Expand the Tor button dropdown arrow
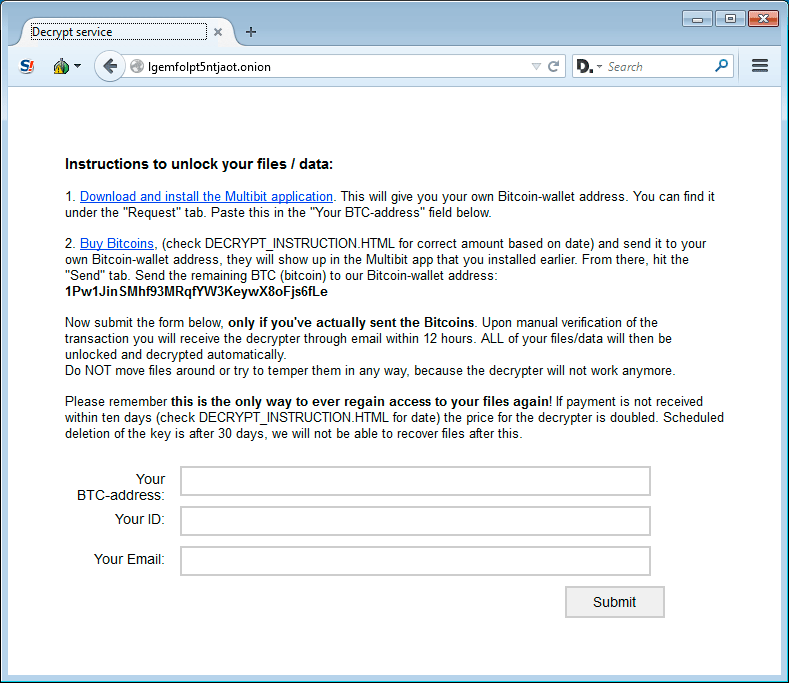This screenshot has width=789, height=683. tap(77, 66)
